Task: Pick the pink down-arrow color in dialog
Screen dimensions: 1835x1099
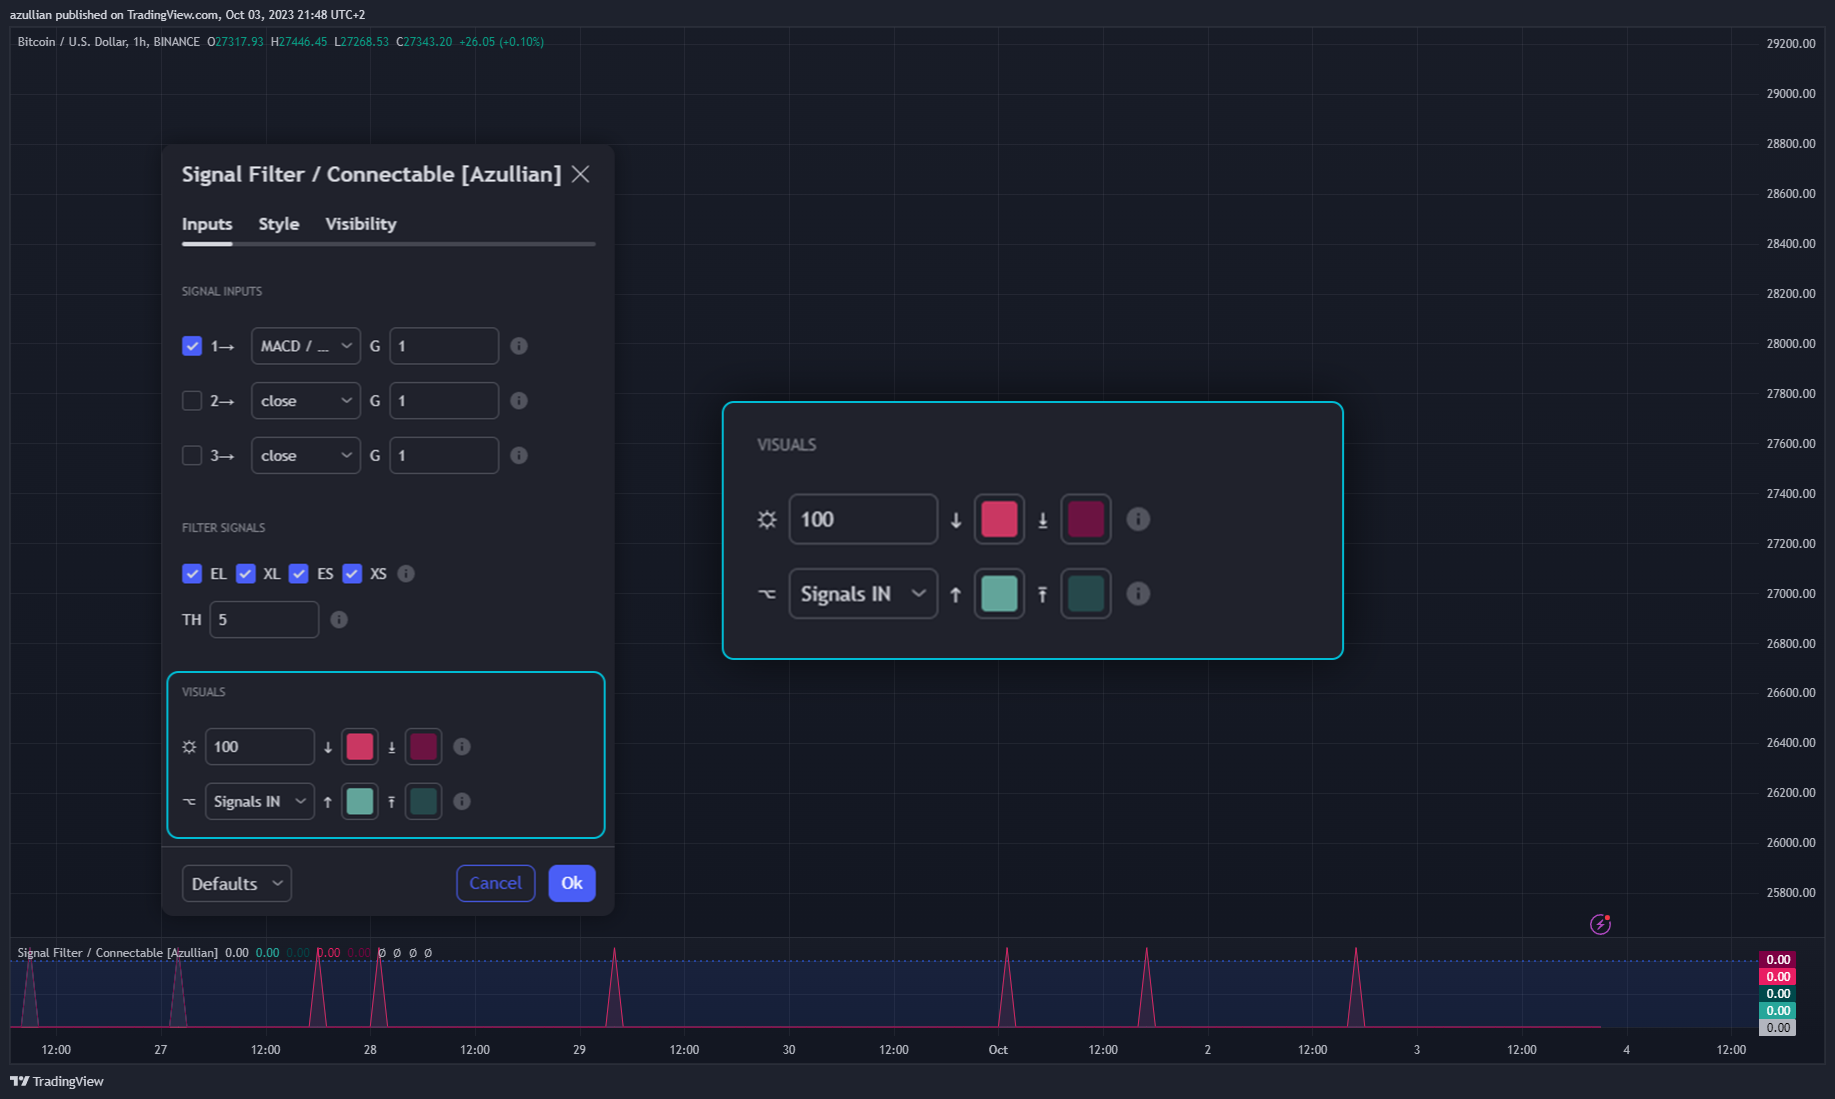Action: point(360,747)
